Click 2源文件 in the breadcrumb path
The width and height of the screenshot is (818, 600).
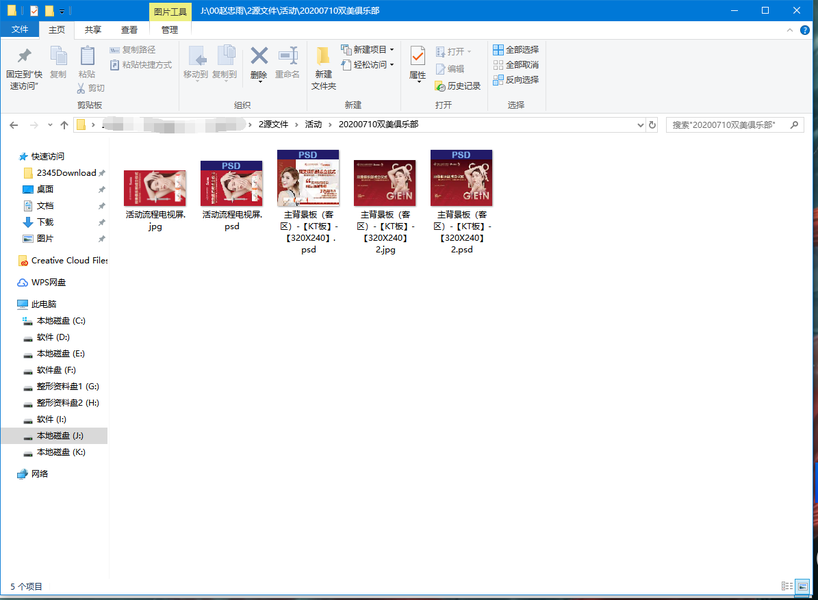click(273, 124)
